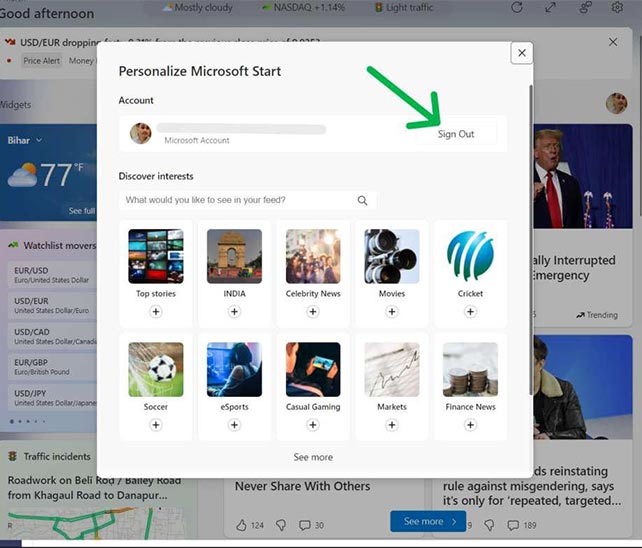This screenshot has height=548, width=642.
Task: Select the Markets chart thumbnail
Action: (x=392, y=369)
